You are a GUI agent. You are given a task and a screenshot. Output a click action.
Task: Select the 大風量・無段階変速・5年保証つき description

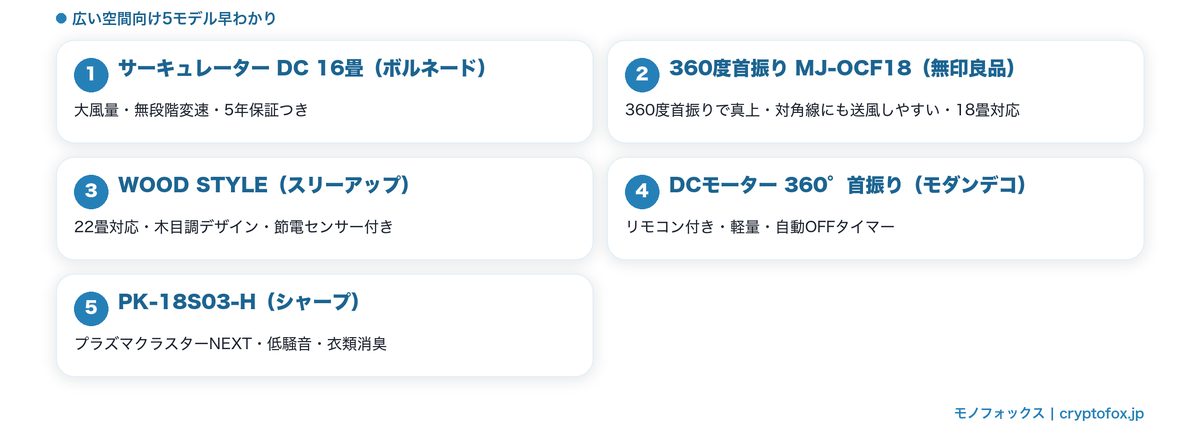click(x=191, y=110)
